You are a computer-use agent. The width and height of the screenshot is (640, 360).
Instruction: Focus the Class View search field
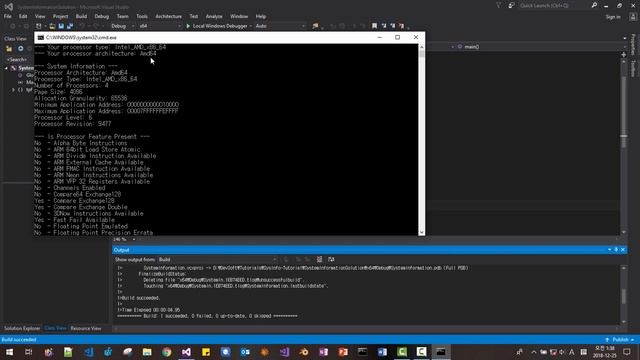point(19,59)
